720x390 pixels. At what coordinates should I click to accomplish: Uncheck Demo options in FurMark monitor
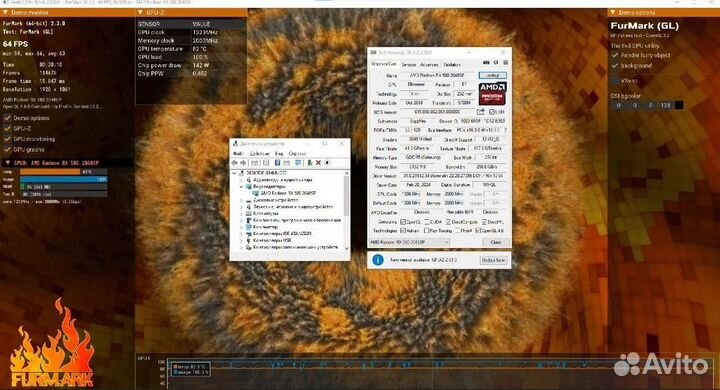[x=7, y=118]
